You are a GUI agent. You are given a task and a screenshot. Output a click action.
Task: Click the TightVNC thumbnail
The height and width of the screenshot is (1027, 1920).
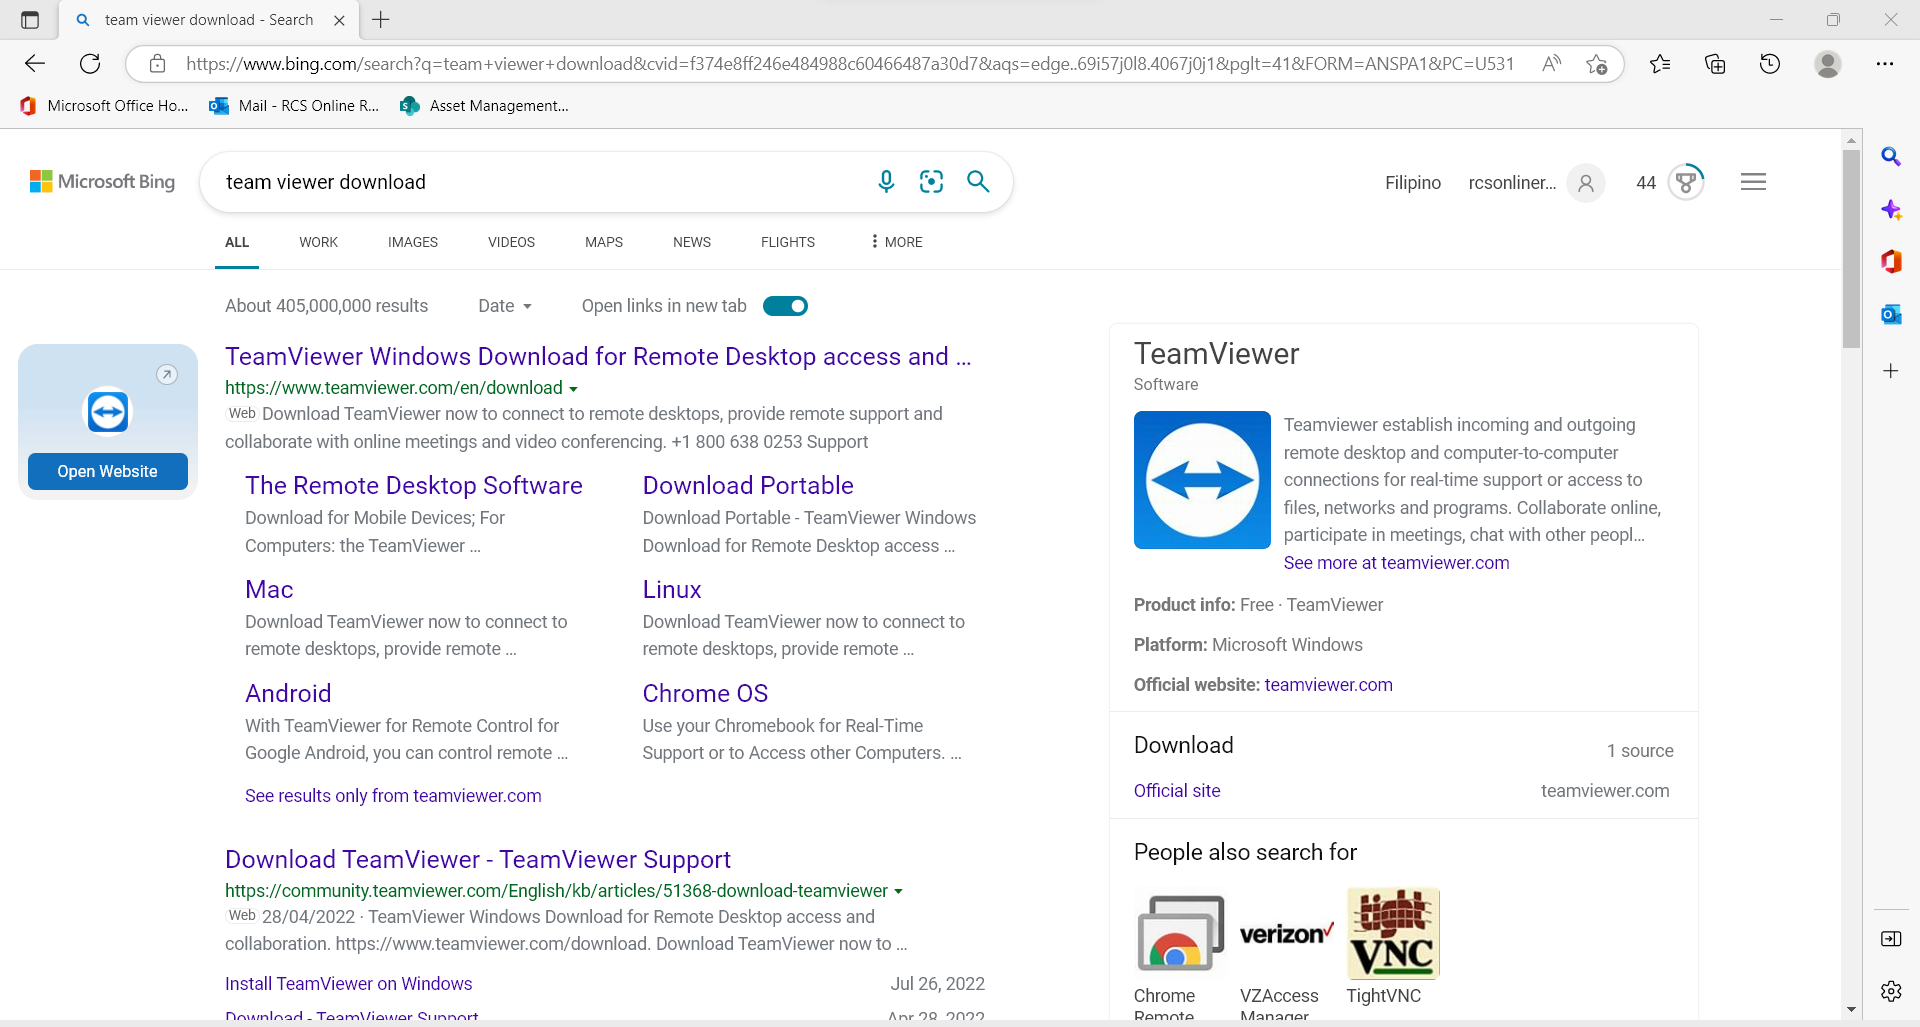1393,934
